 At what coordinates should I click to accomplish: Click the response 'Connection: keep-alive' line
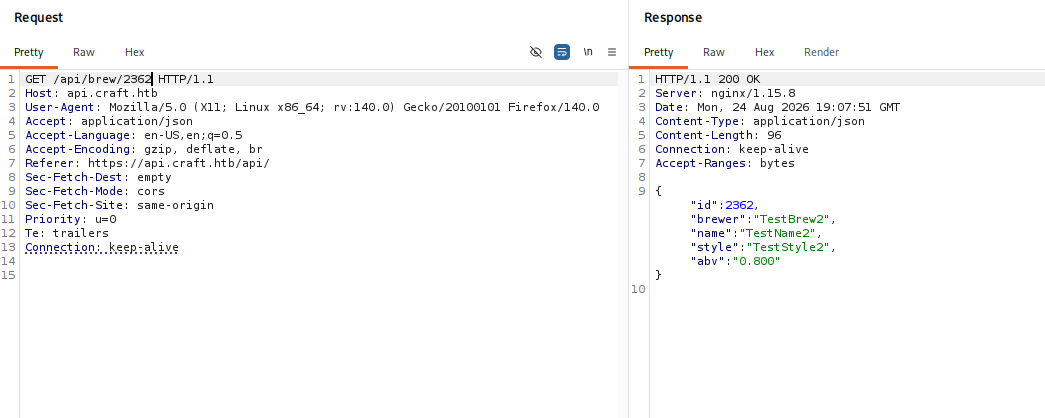pos(732,149)
